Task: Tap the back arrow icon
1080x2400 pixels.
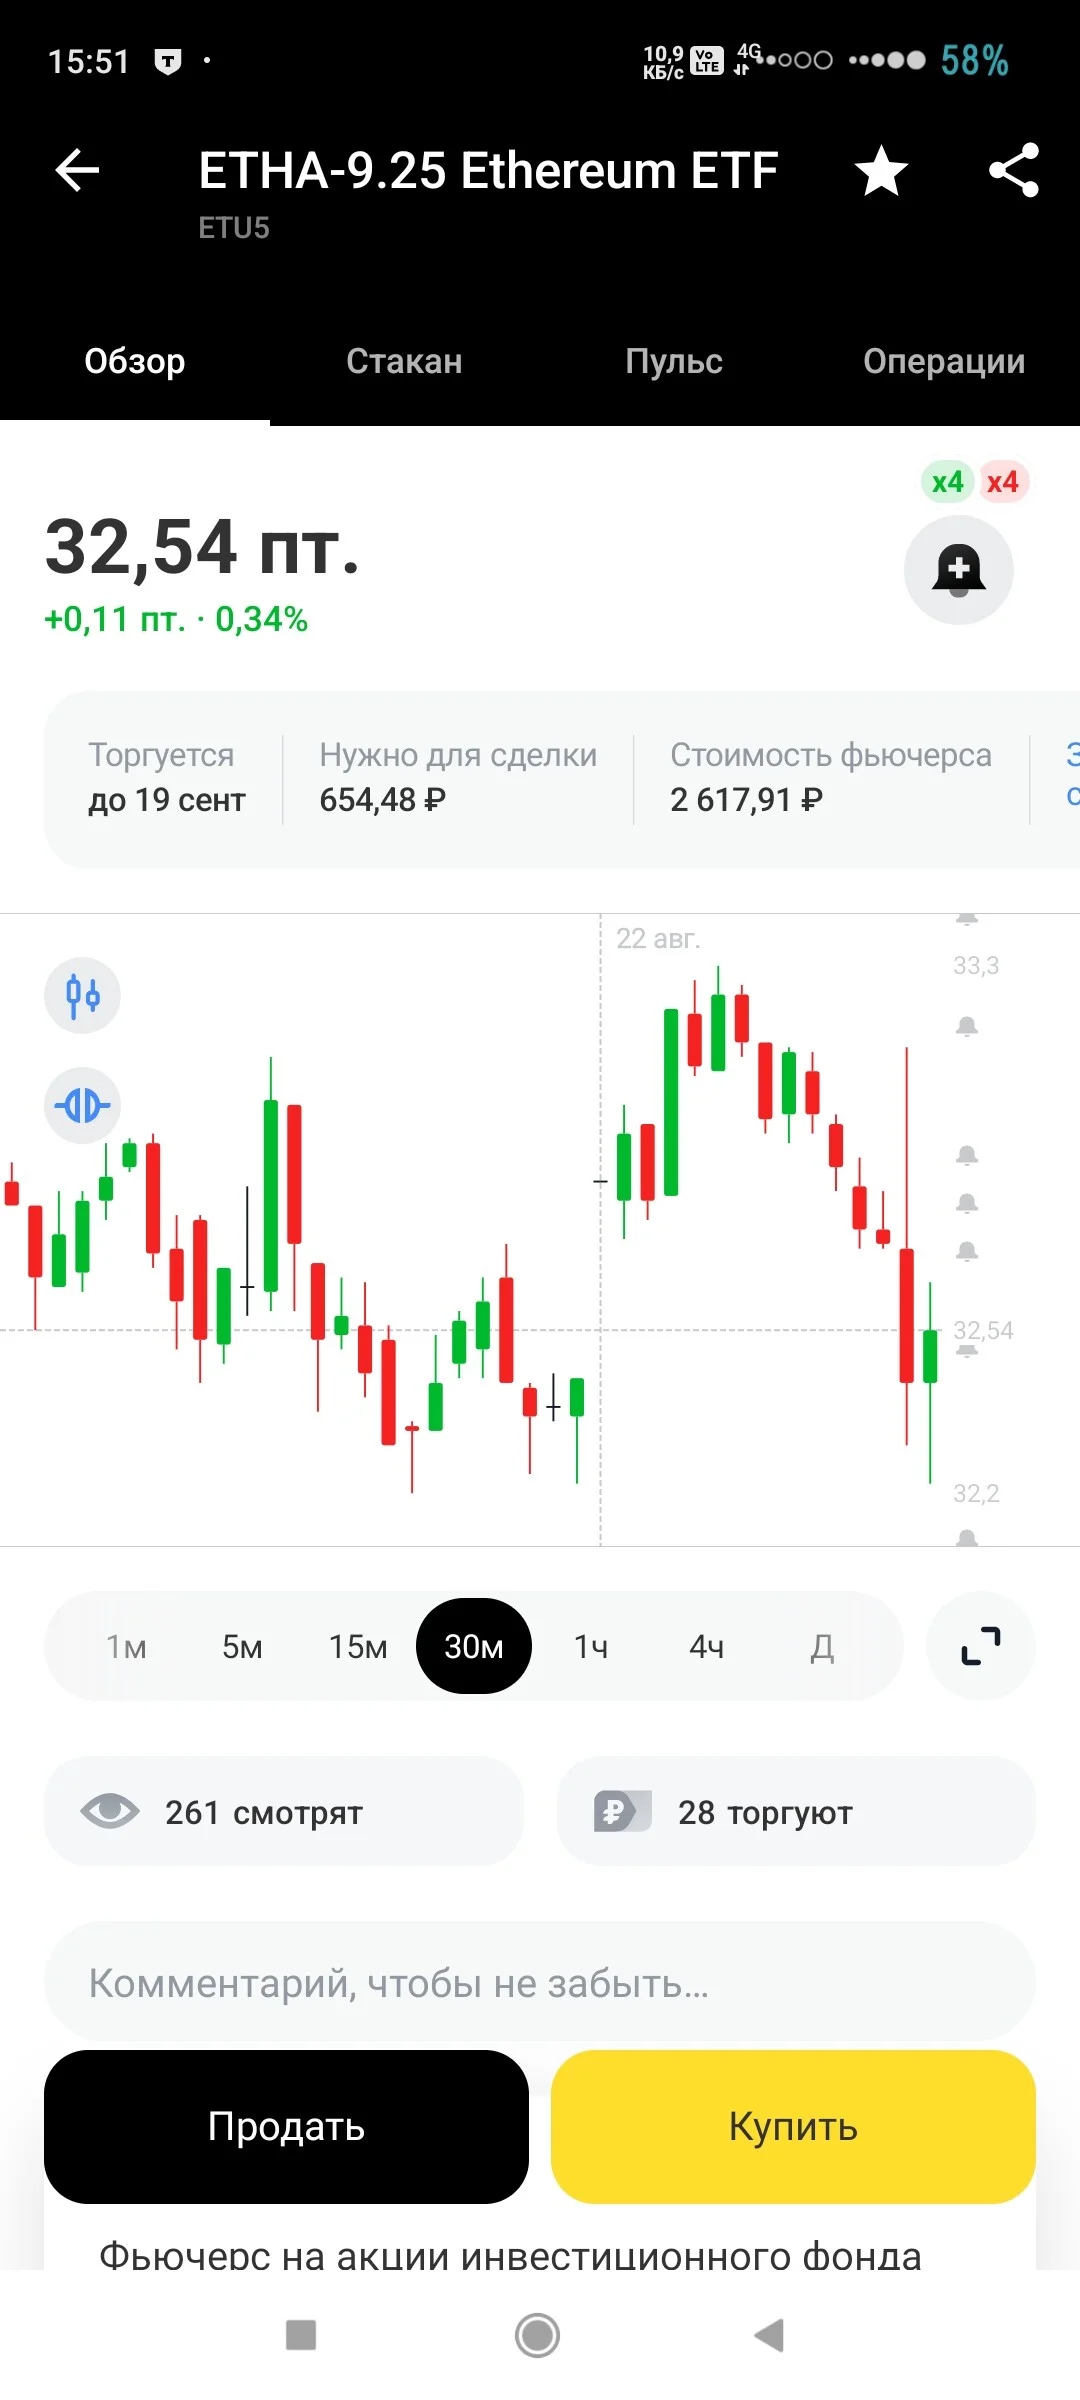Action: [x=77, y=170]
